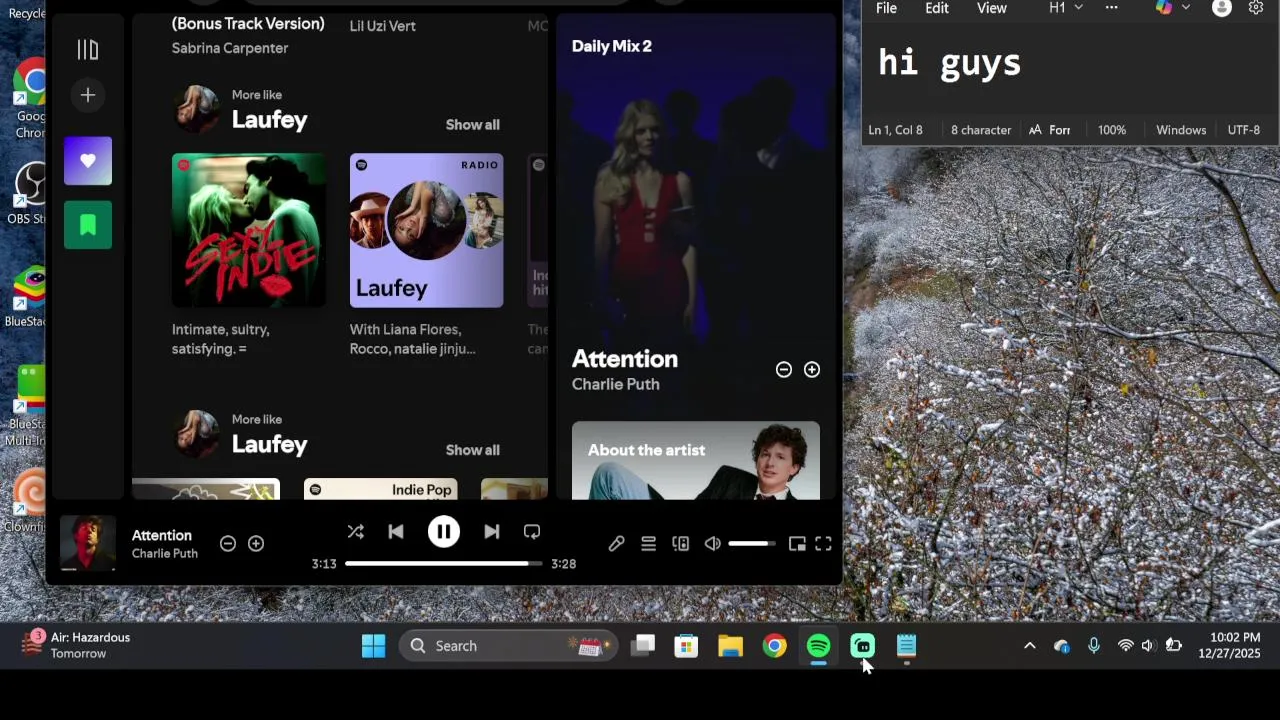Screen dimensions: 1280x720
Task: Click Lil Uzi Vert artist text
Action: tap(383, 26)
